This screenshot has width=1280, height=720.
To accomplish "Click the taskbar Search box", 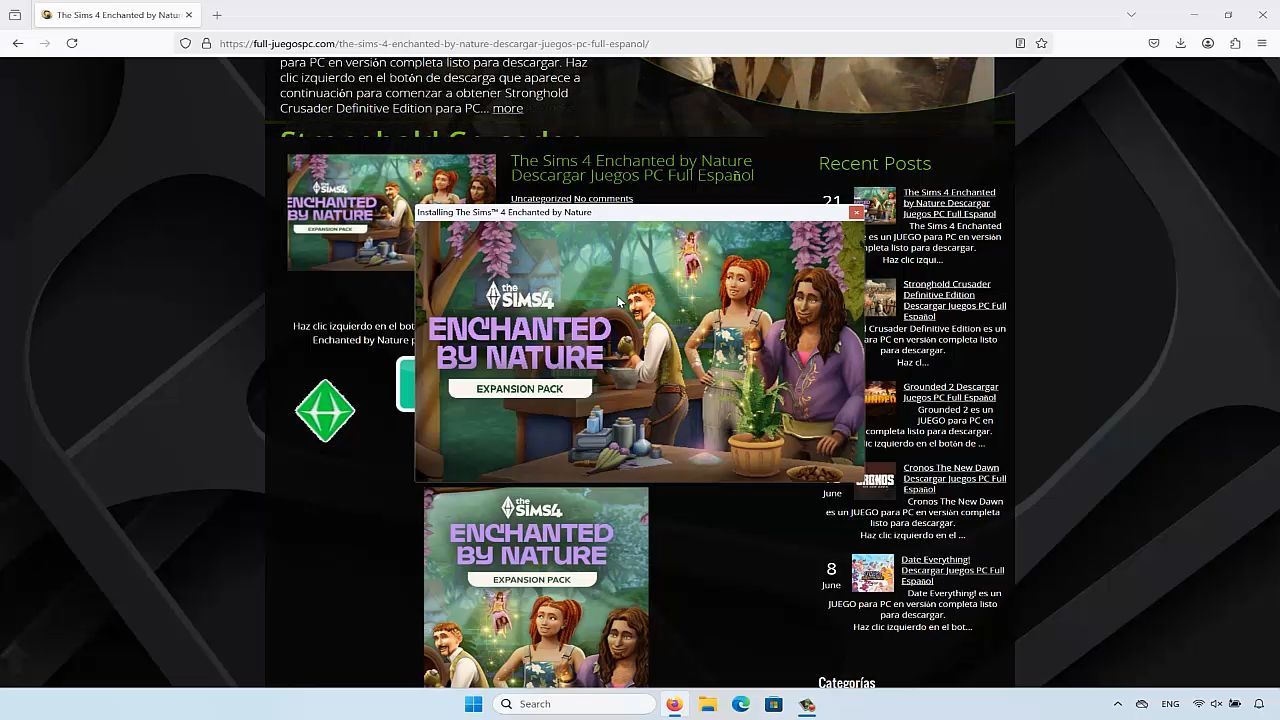I will (x=574, y=704).
